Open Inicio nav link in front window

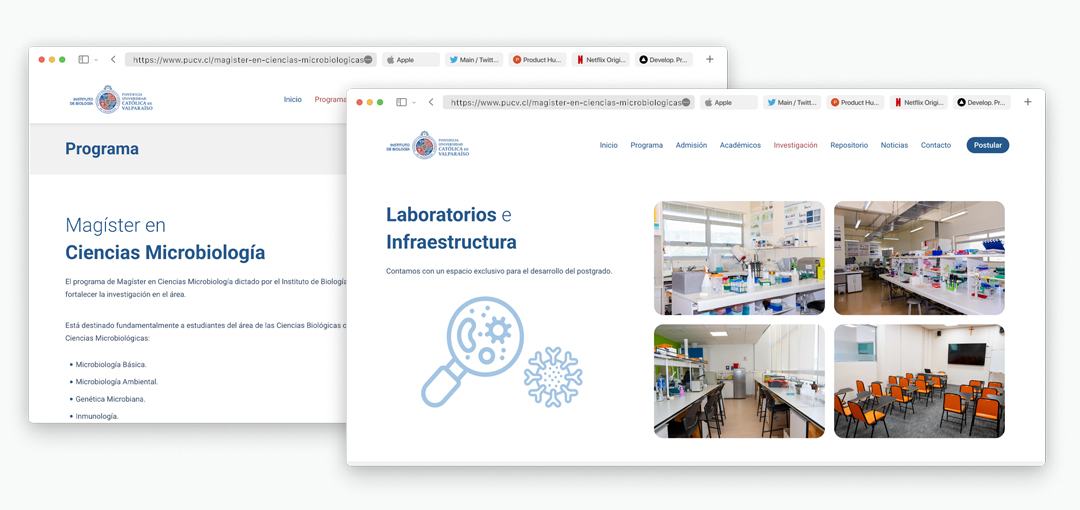pyautogui.click(x=608, y=145)
